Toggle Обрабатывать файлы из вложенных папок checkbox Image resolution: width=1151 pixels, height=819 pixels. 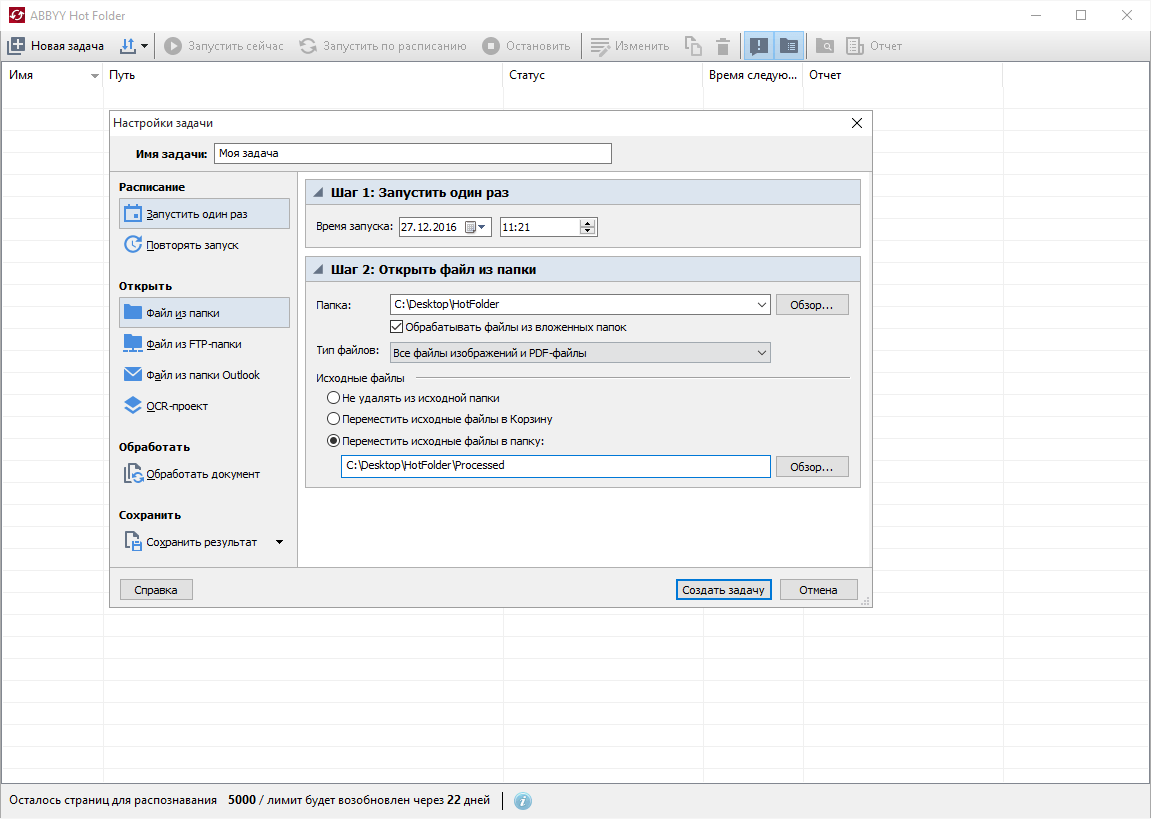(x=396, y=327)
